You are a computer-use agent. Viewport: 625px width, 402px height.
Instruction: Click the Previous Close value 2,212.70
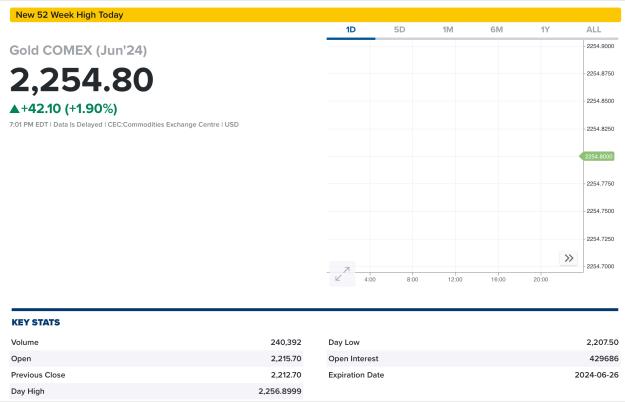pyautogui.click(x=286, y=375)
